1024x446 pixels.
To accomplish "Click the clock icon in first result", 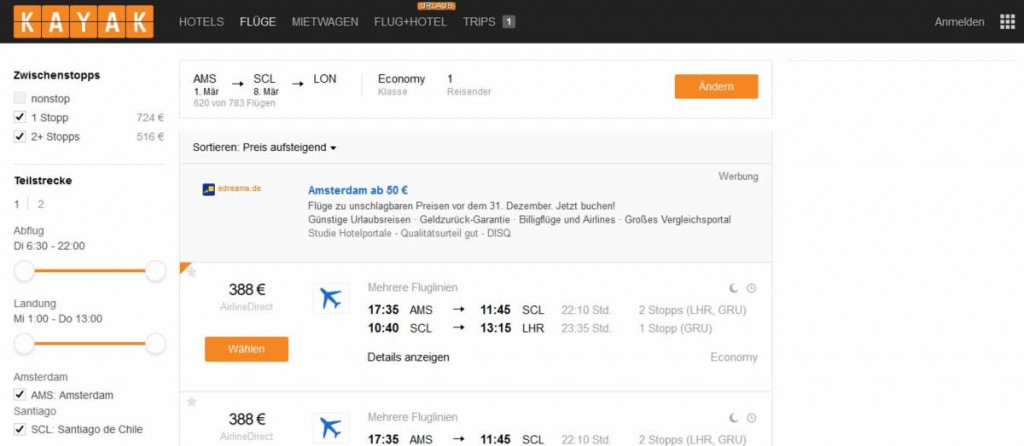I will click(752, 289).
